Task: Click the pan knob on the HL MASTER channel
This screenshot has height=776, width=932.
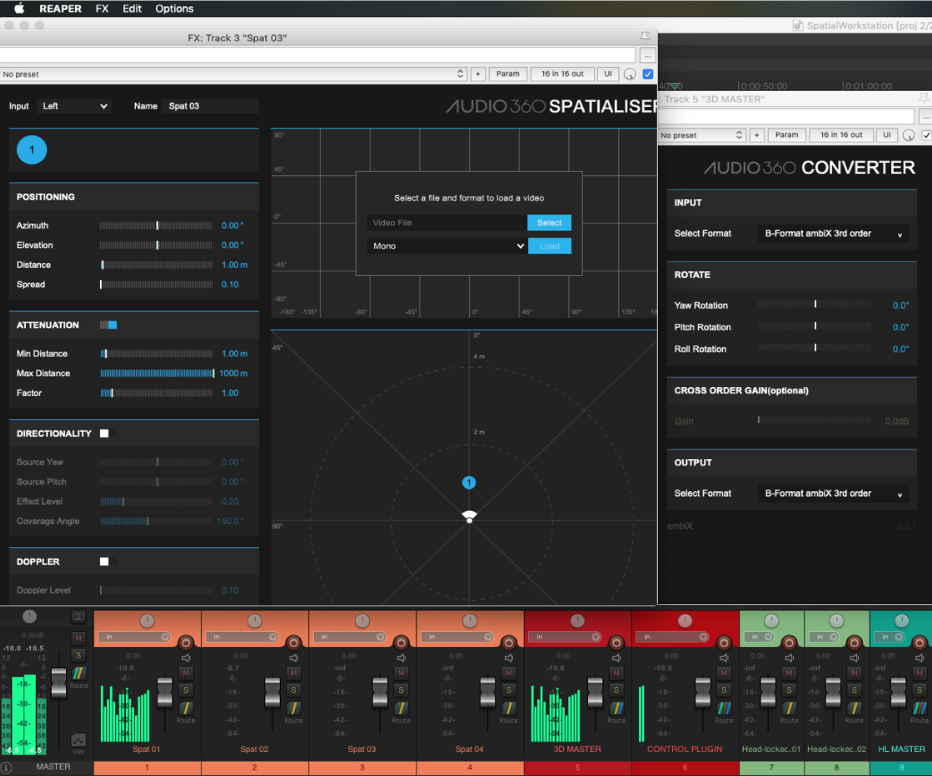Action: (x=902, y=620)
